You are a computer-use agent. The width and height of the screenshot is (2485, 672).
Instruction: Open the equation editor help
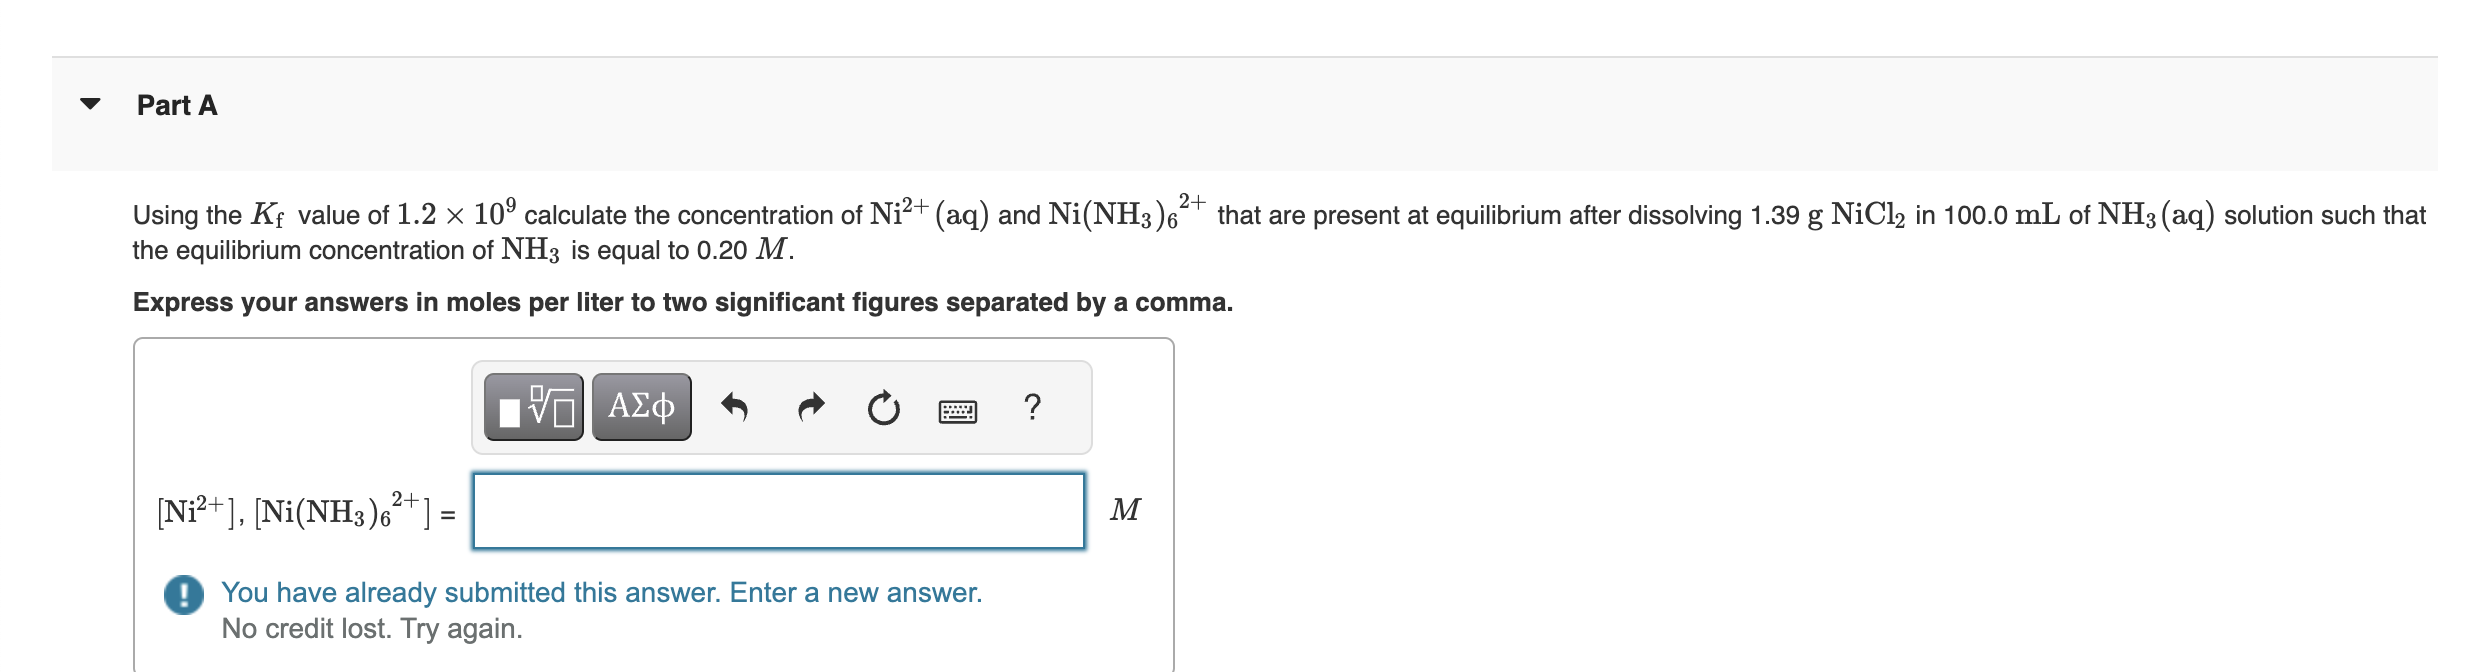(x=1032, y=408)
